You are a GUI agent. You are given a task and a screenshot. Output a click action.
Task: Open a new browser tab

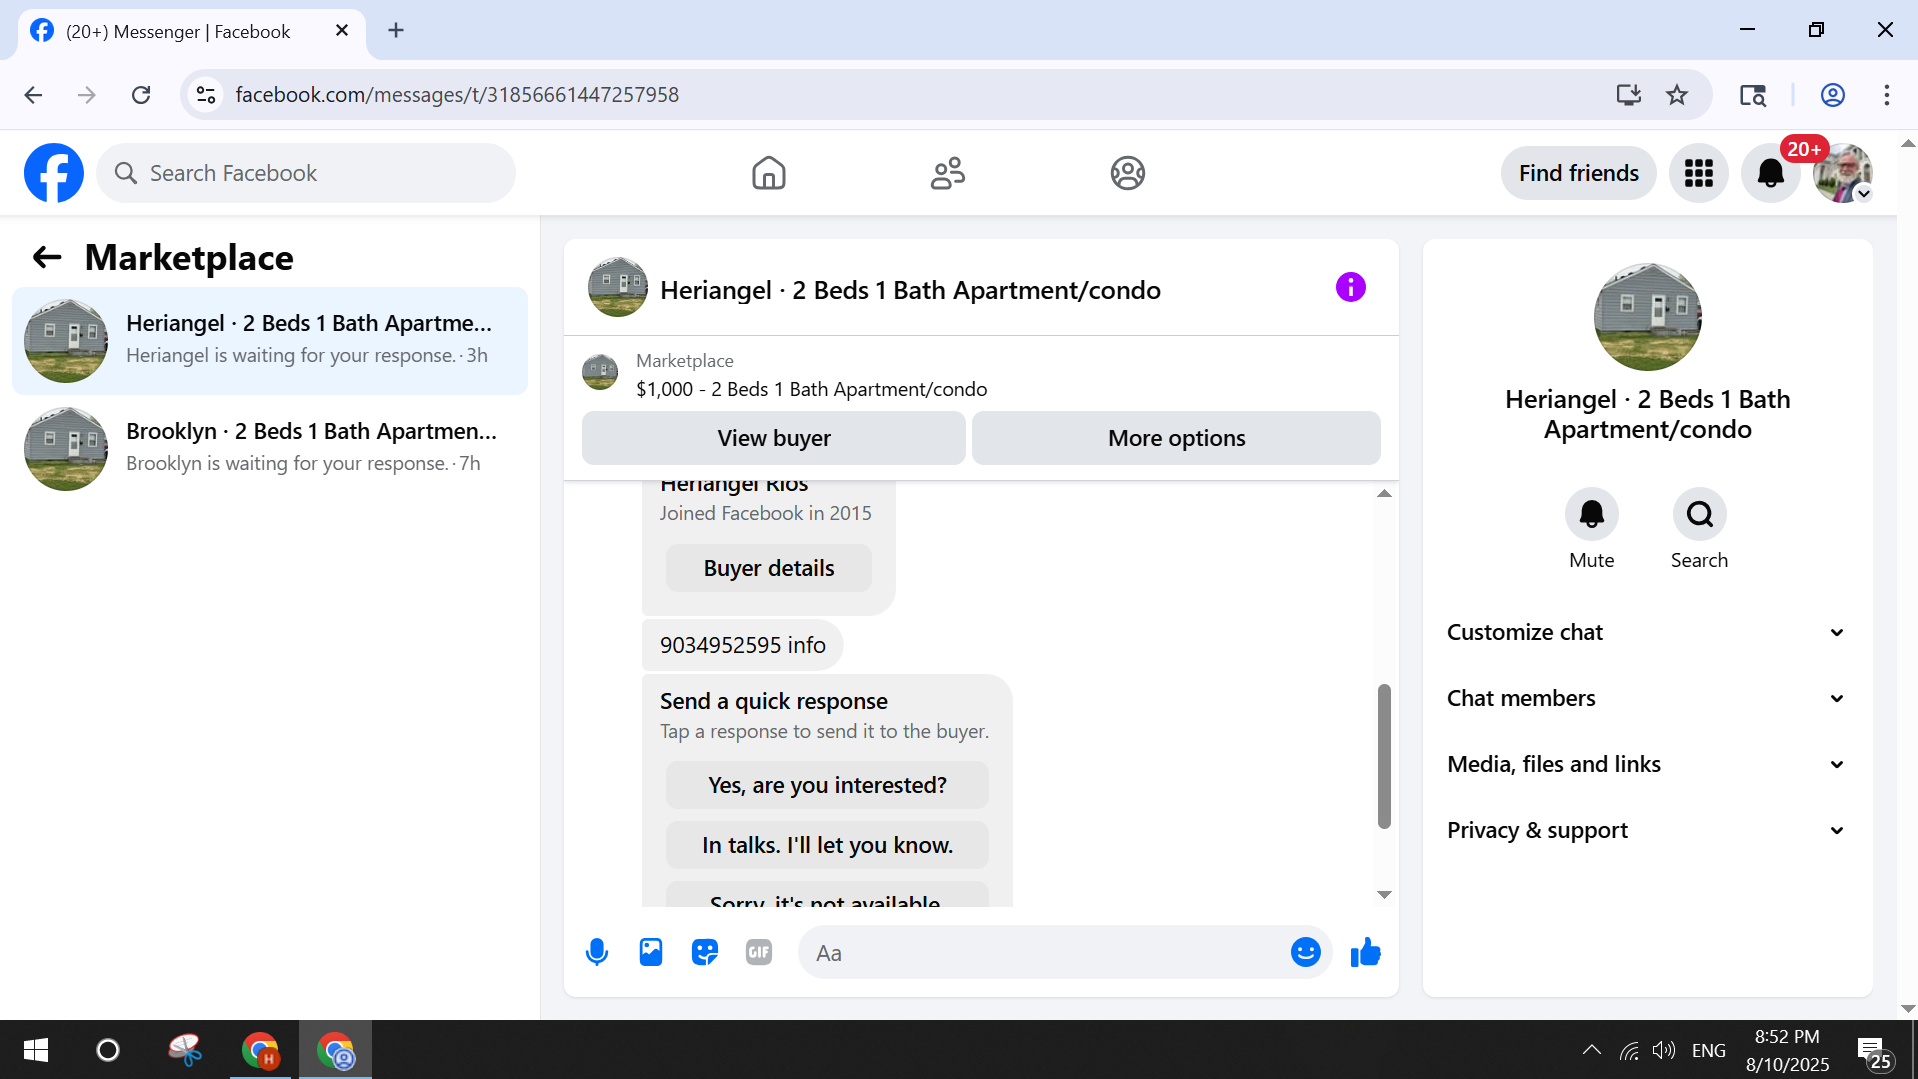tap(396, 31)
